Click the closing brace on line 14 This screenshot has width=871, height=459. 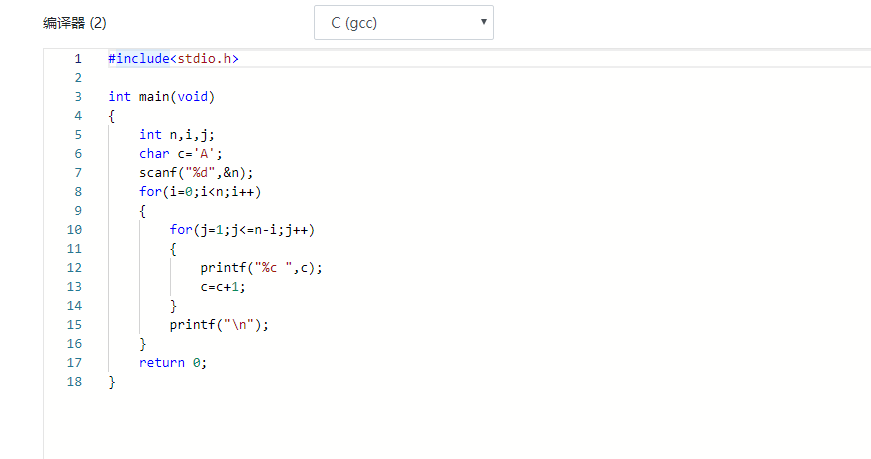tap(173, 306)
